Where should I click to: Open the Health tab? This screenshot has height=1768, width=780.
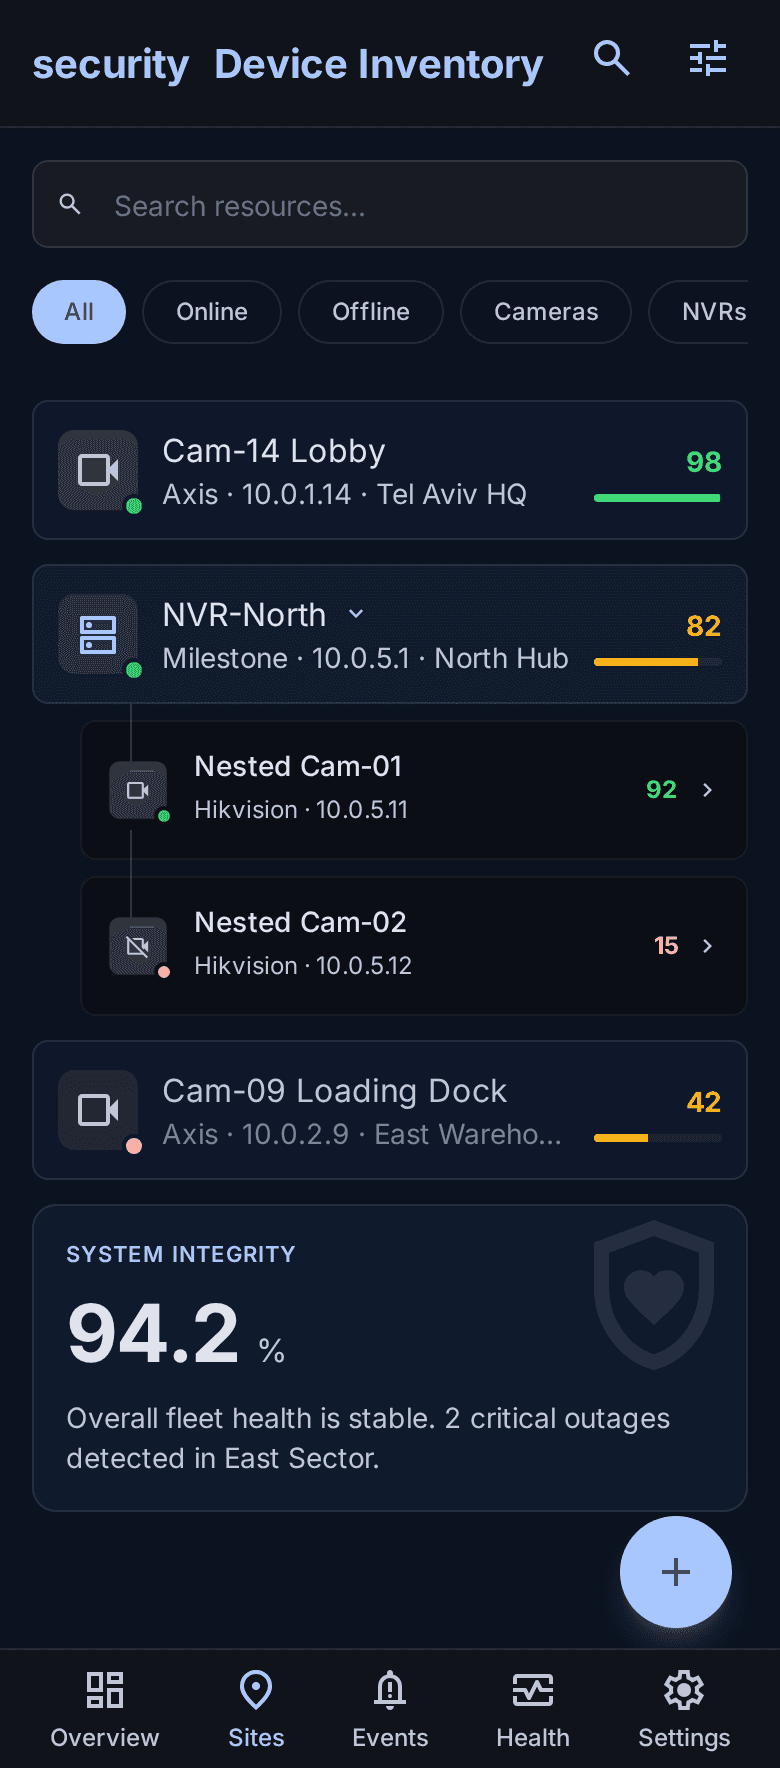(533, 1709)
